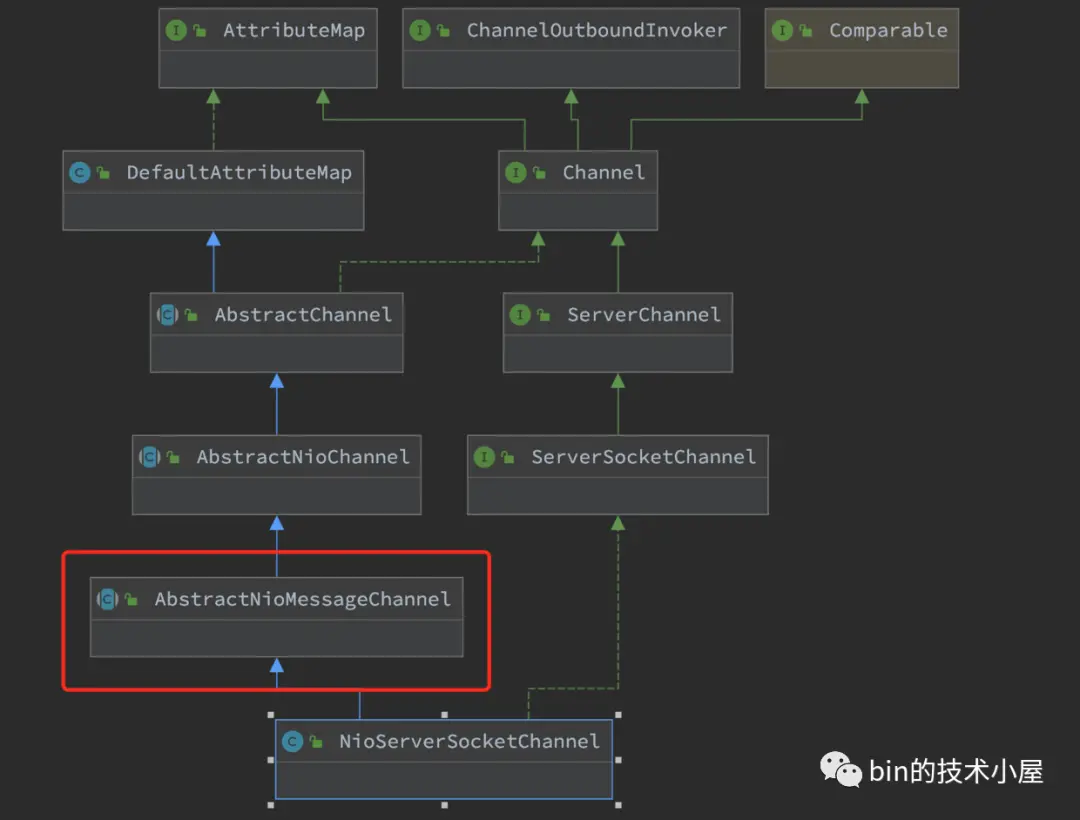This screenshot has height=820, width=1080.
Task: Click the interface icon beside ServerChannel
Action: [x=520, y=315]
